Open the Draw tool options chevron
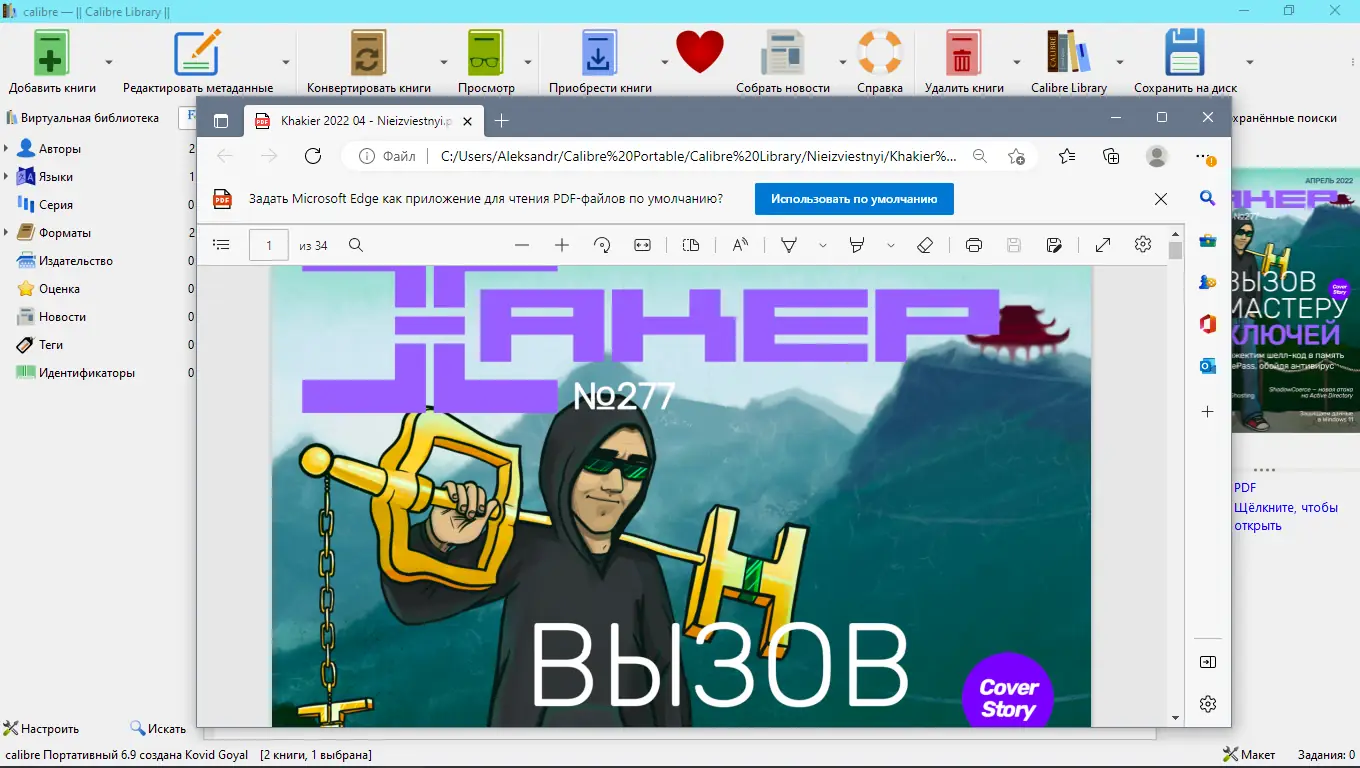The width and height of the screenshot is (1360, 768). (822, 245)
